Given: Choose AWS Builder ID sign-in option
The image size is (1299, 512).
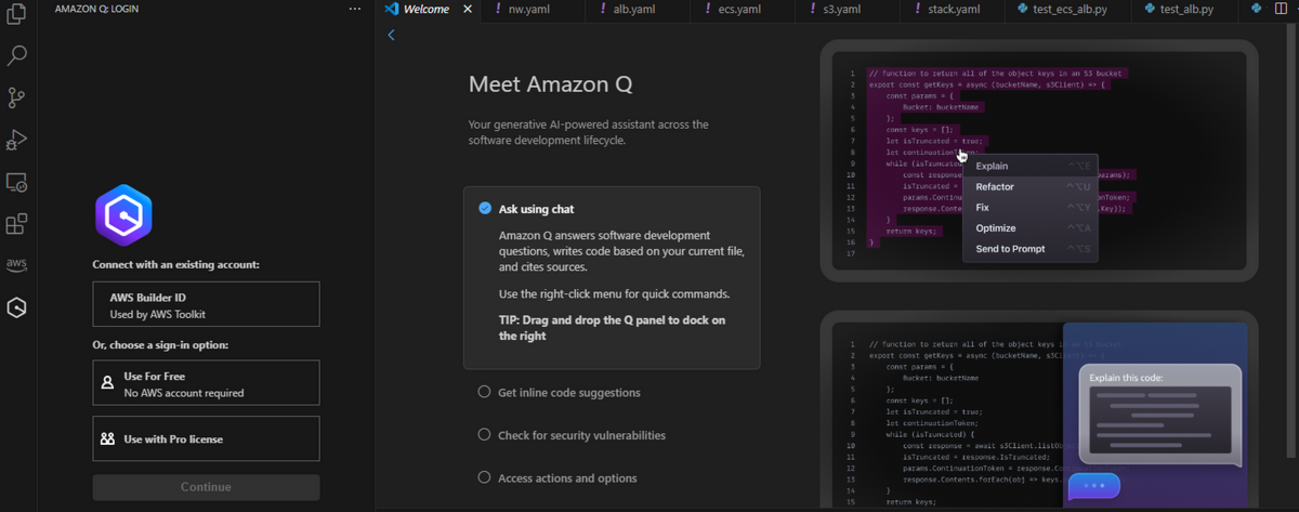Looking at the screenshot, I should (x=206, y=305).
